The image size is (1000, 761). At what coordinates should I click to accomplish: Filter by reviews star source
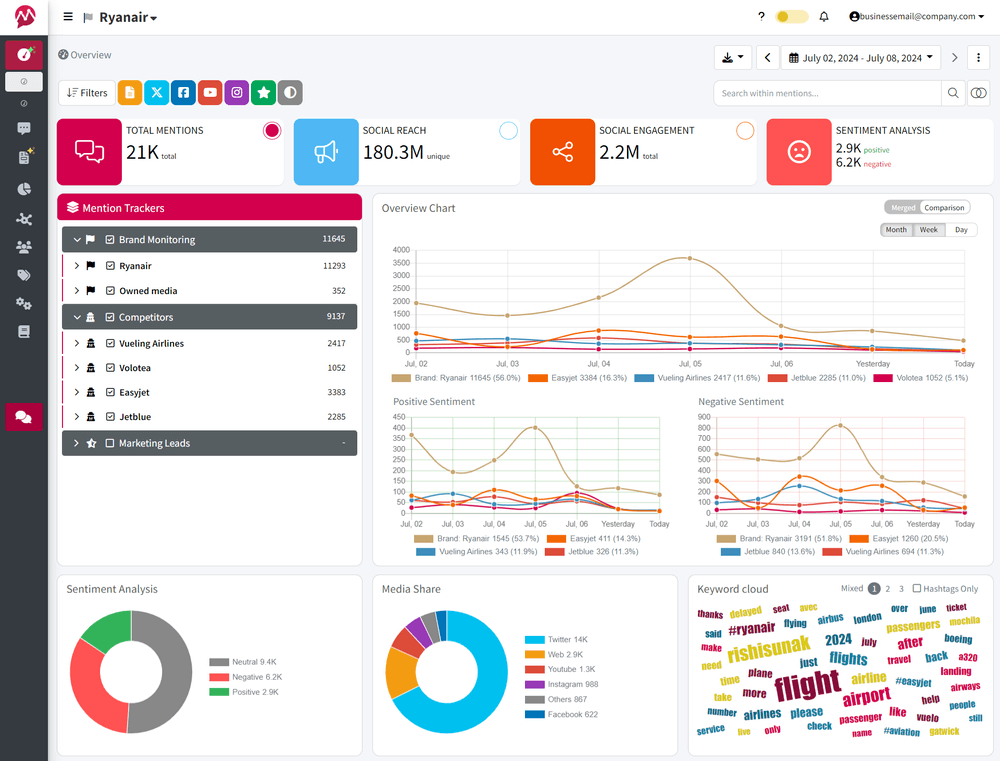coord(263,92)
